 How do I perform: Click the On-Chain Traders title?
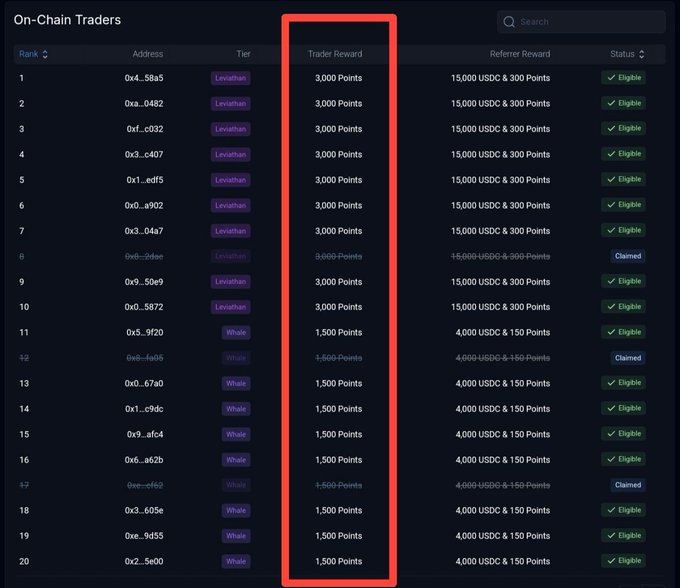pos(67,20)
